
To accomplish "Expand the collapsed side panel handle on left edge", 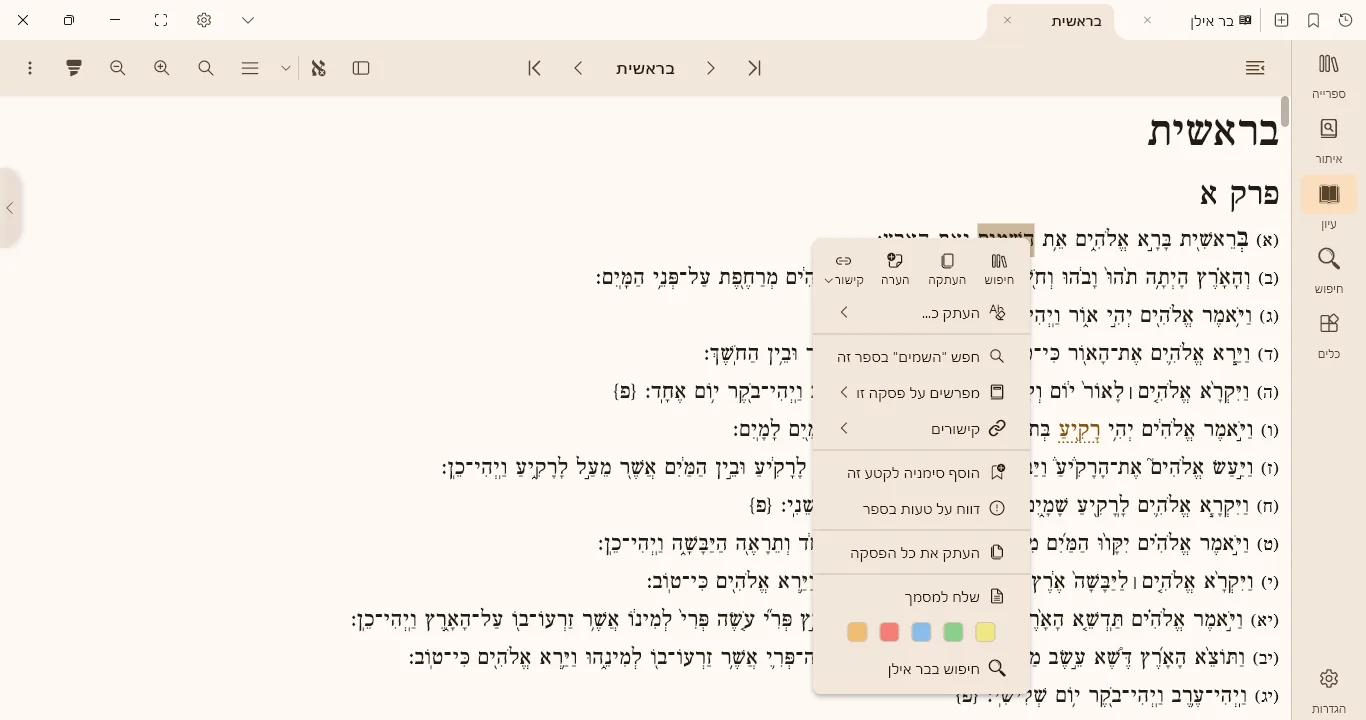I will click(x=10, y=208).
